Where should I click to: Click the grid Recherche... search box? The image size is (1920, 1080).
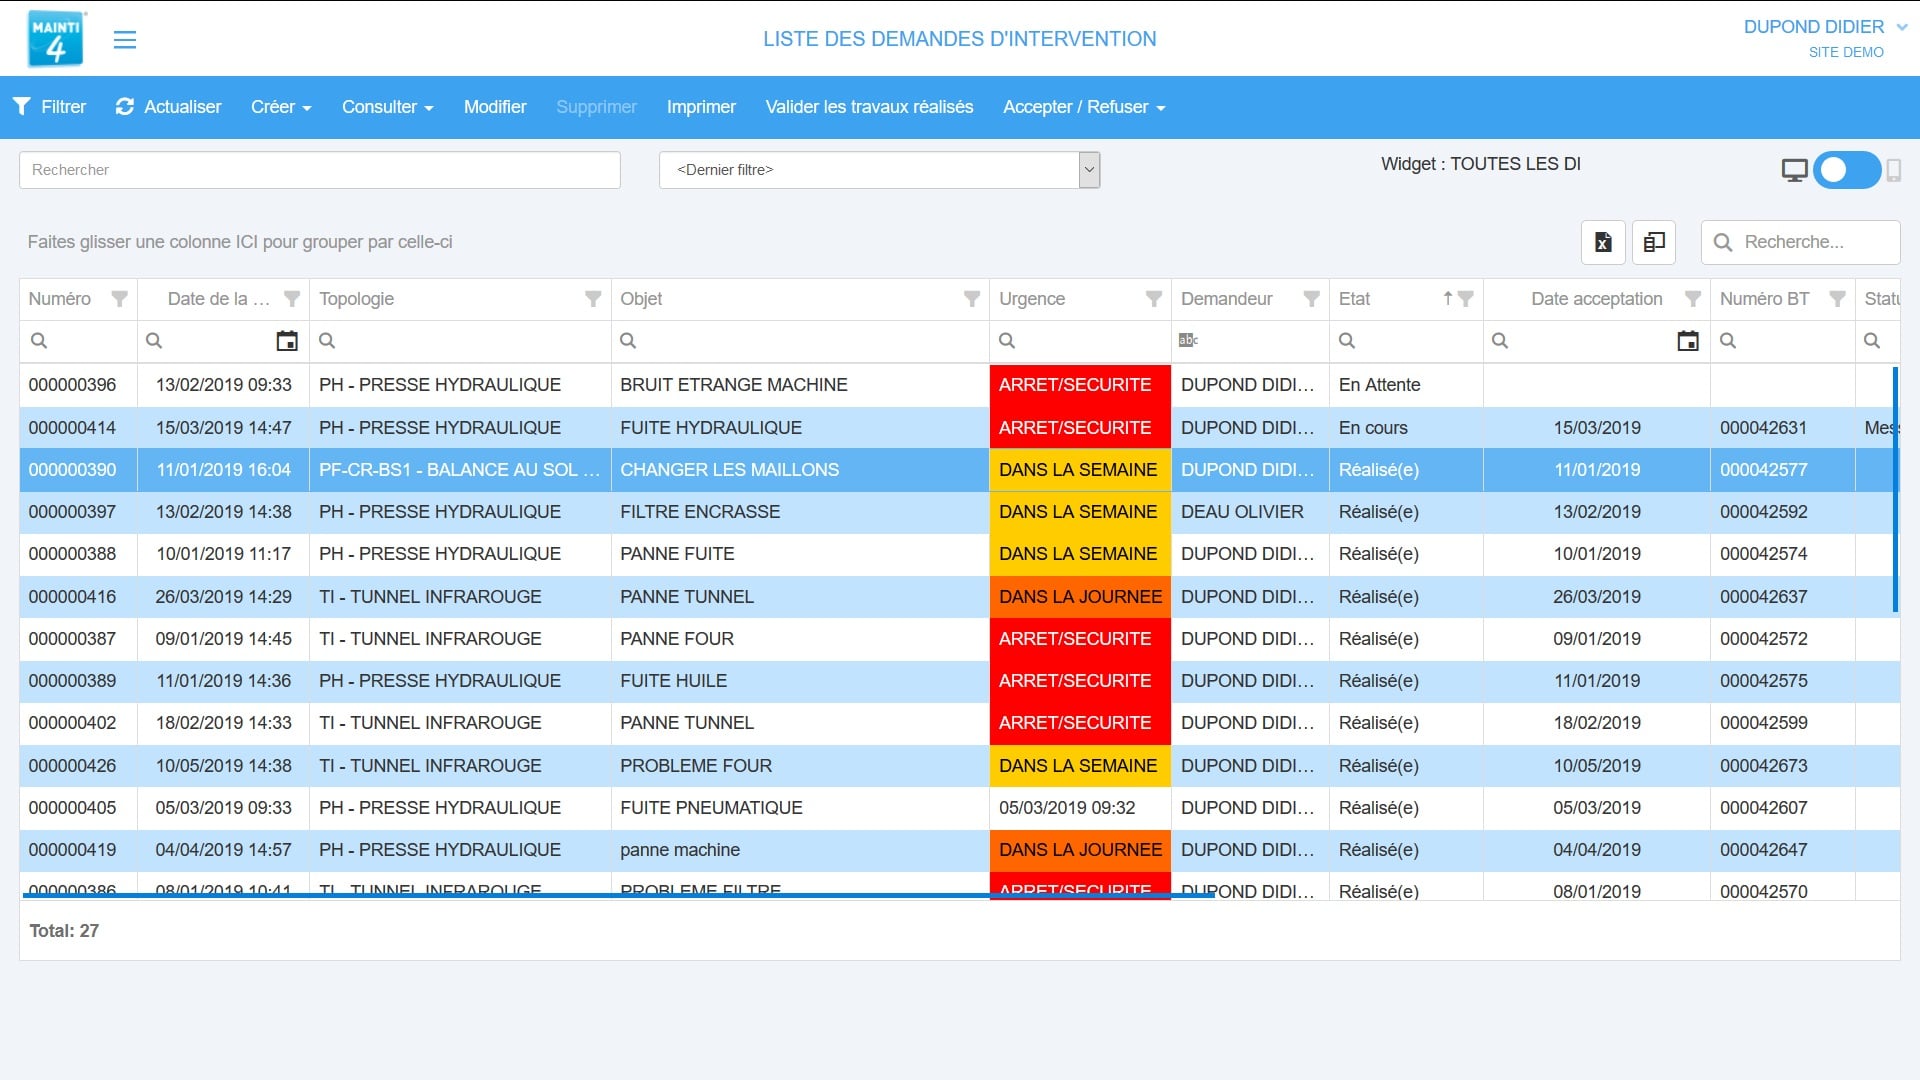coord(1801,242)
